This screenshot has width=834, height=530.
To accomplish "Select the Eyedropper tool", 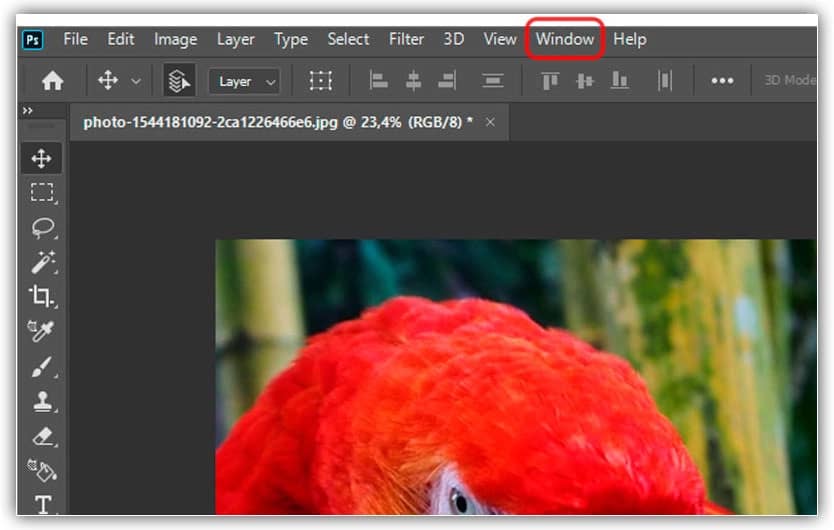I will pyautogui.click(x=41, y=330).
